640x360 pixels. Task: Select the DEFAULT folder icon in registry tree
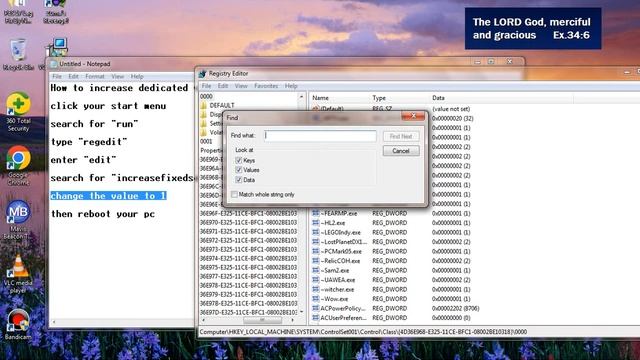tap(204, 105)
